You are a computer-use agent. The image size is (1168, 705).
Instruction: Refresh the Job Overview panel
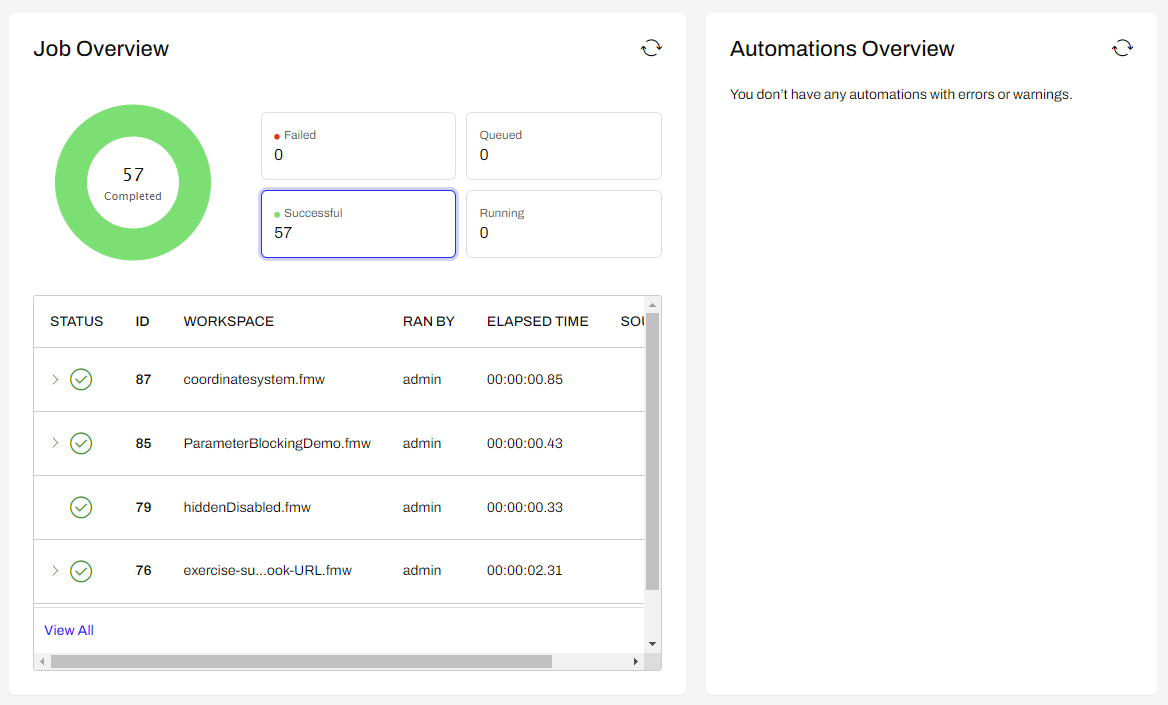[650, 47]
